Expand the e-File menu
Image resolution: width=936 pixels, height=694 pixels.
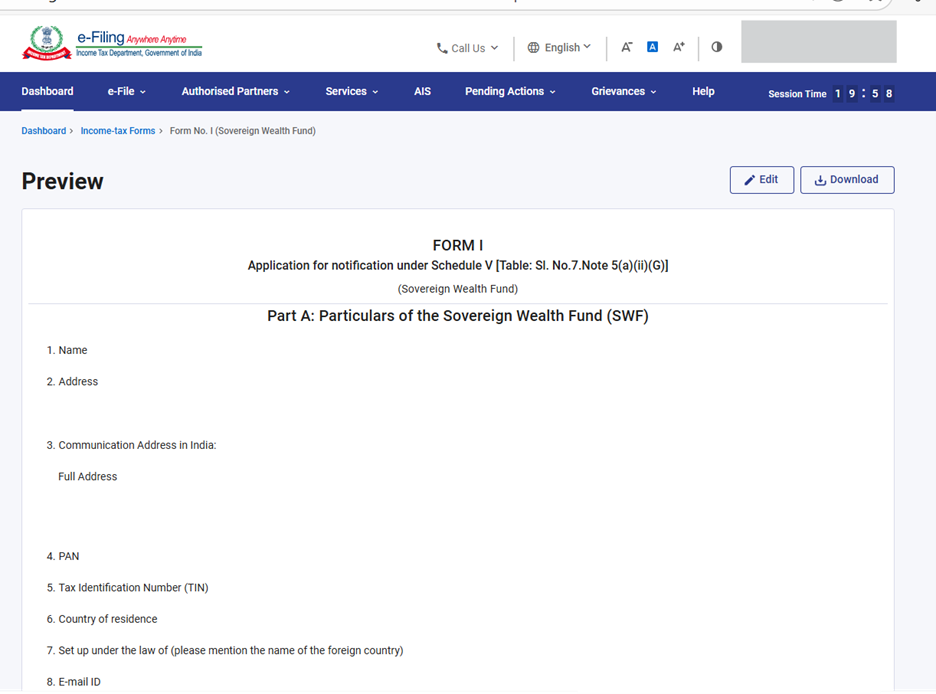[x=126, y=92]
